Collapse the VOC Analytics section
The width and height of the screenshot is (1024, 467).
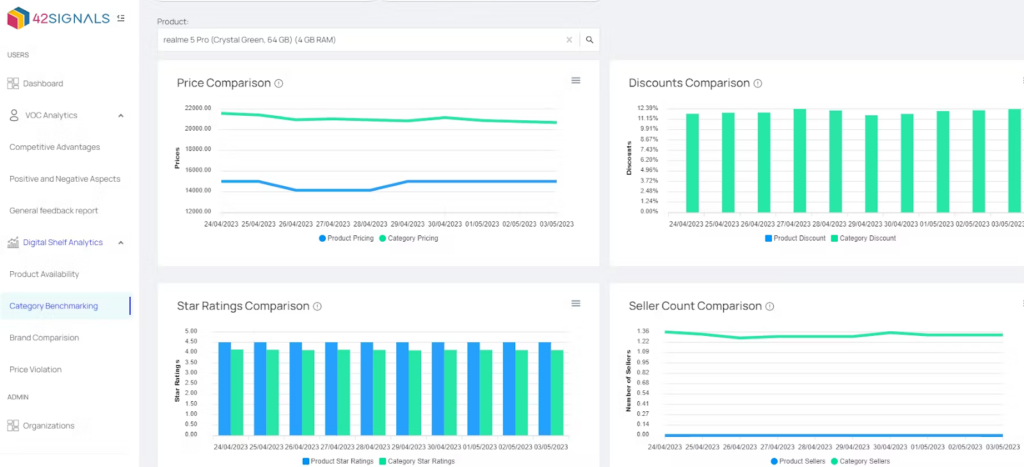121,116
